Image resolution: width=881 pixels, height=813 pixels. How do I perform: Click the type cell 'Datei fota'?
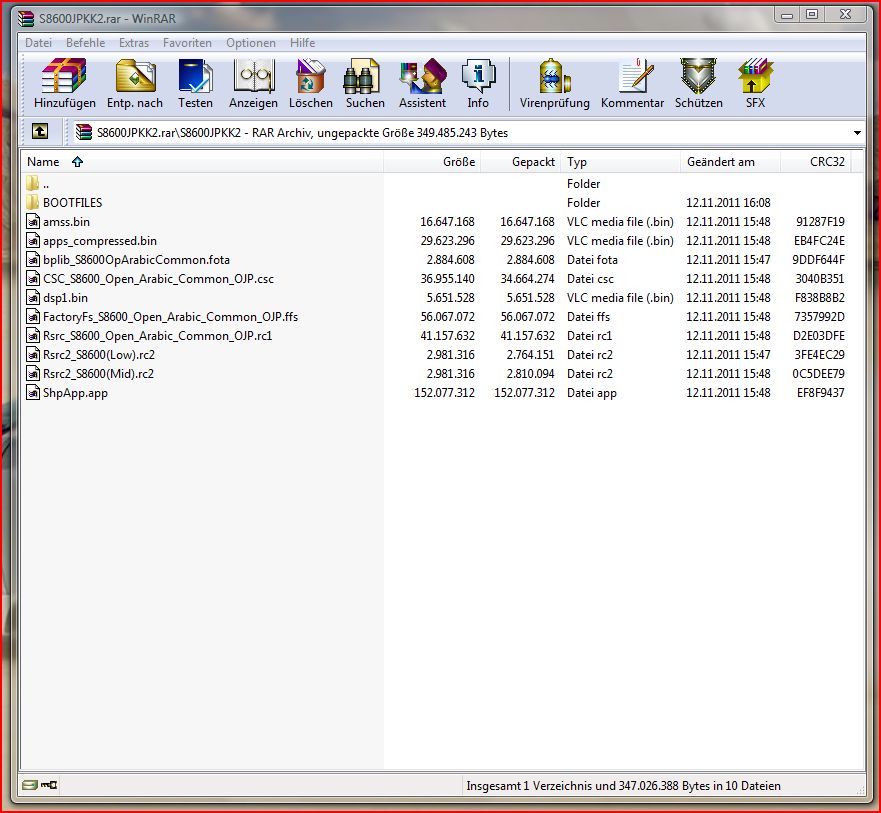592,260
